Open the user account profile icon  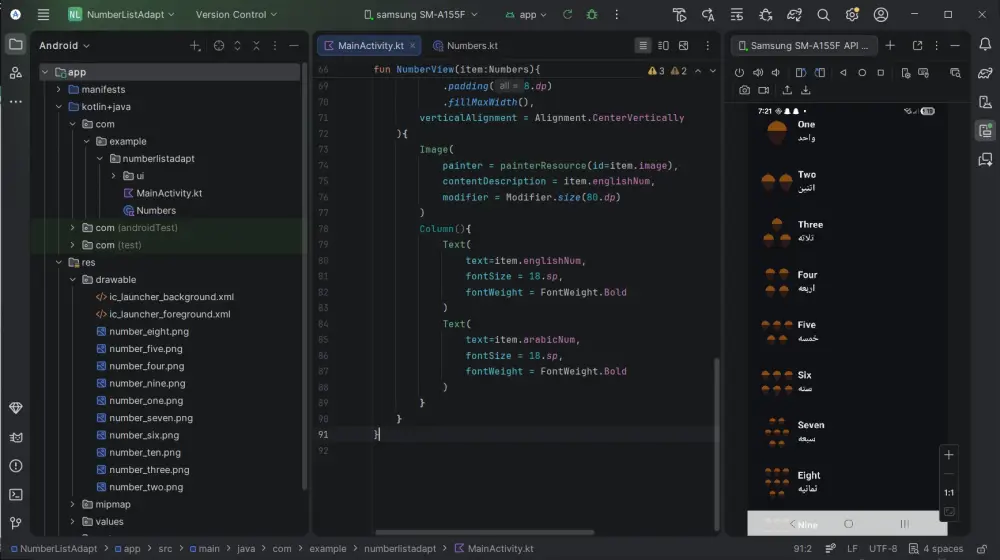click(881, 14)
